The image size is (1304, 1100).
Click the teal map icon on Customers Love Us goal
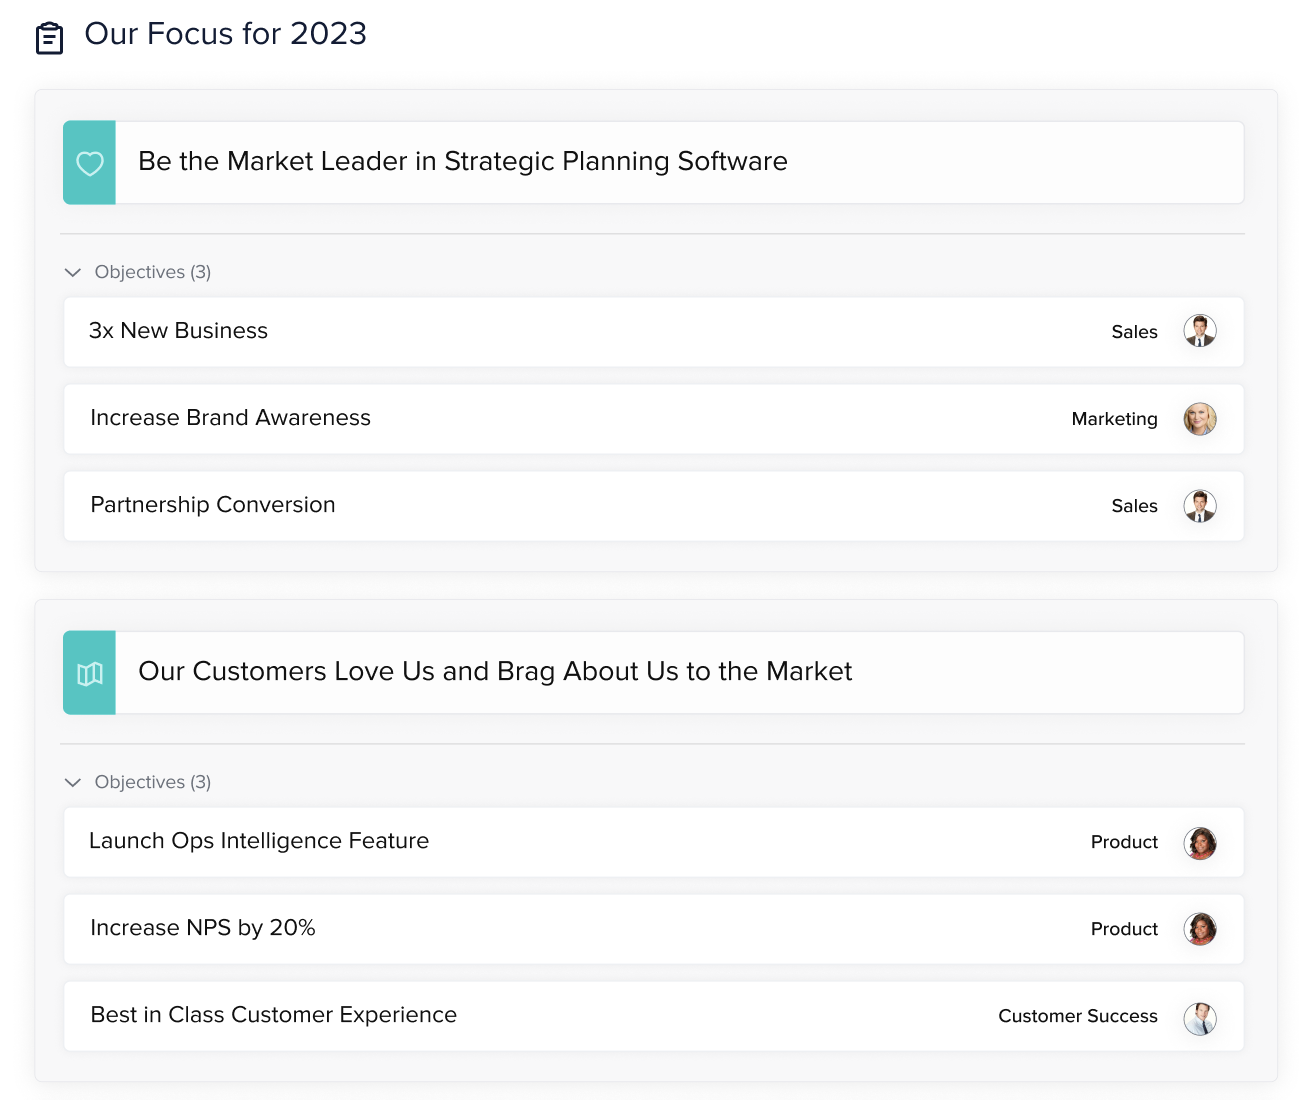click(90, 673)
